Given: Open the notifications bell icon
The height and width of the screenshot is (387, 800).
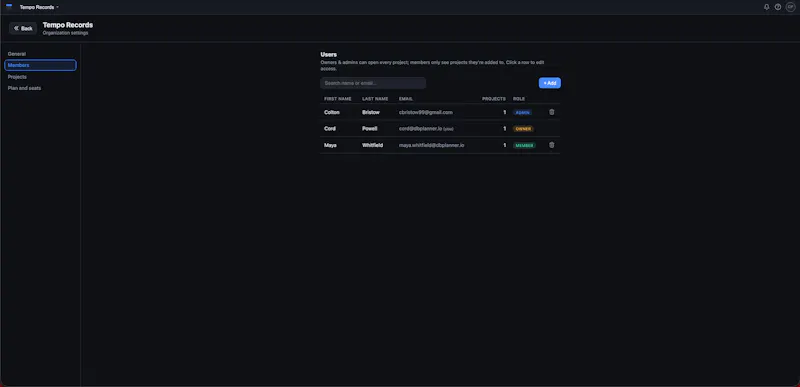Looking at the screenshot, I should click(x=766, y=7).
